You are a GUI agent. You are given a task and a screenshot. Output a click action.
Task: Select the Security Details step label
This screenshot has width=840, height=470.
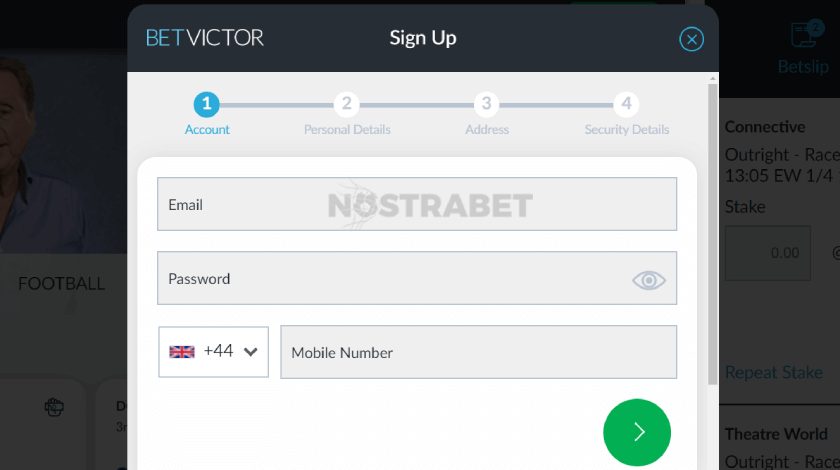tap(627, 130)
